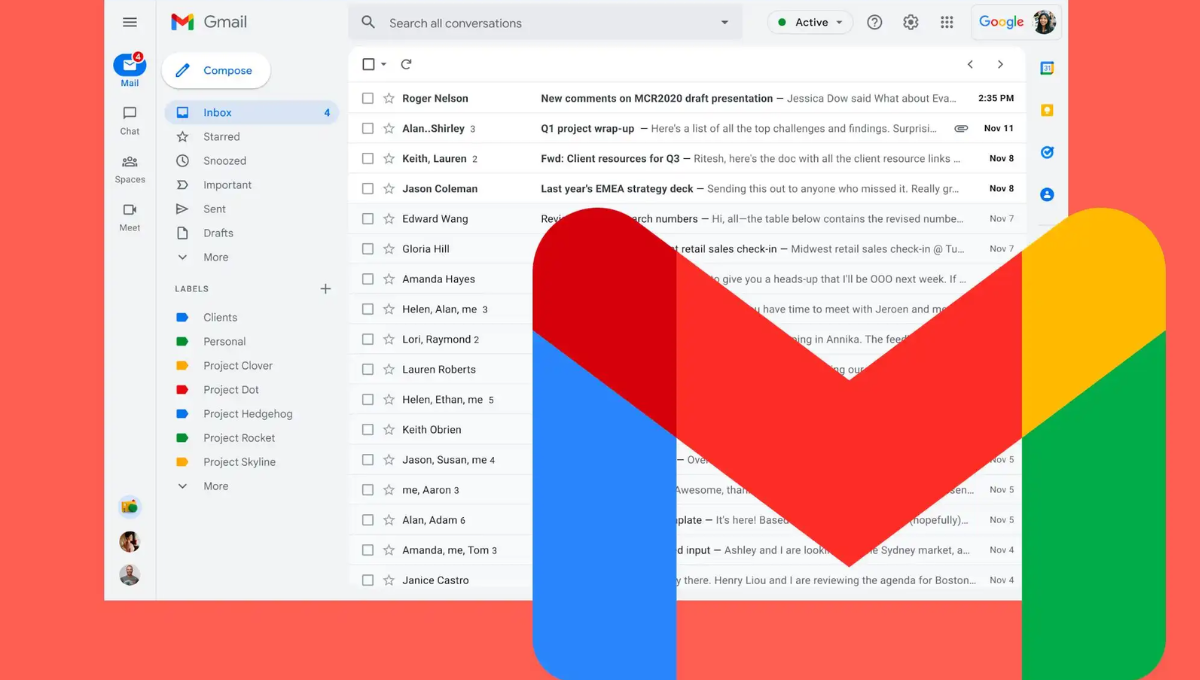The width and height of the screenshot is (1200, 680).
Task: Star the Roger Nelson email
Action: point(389,98)
